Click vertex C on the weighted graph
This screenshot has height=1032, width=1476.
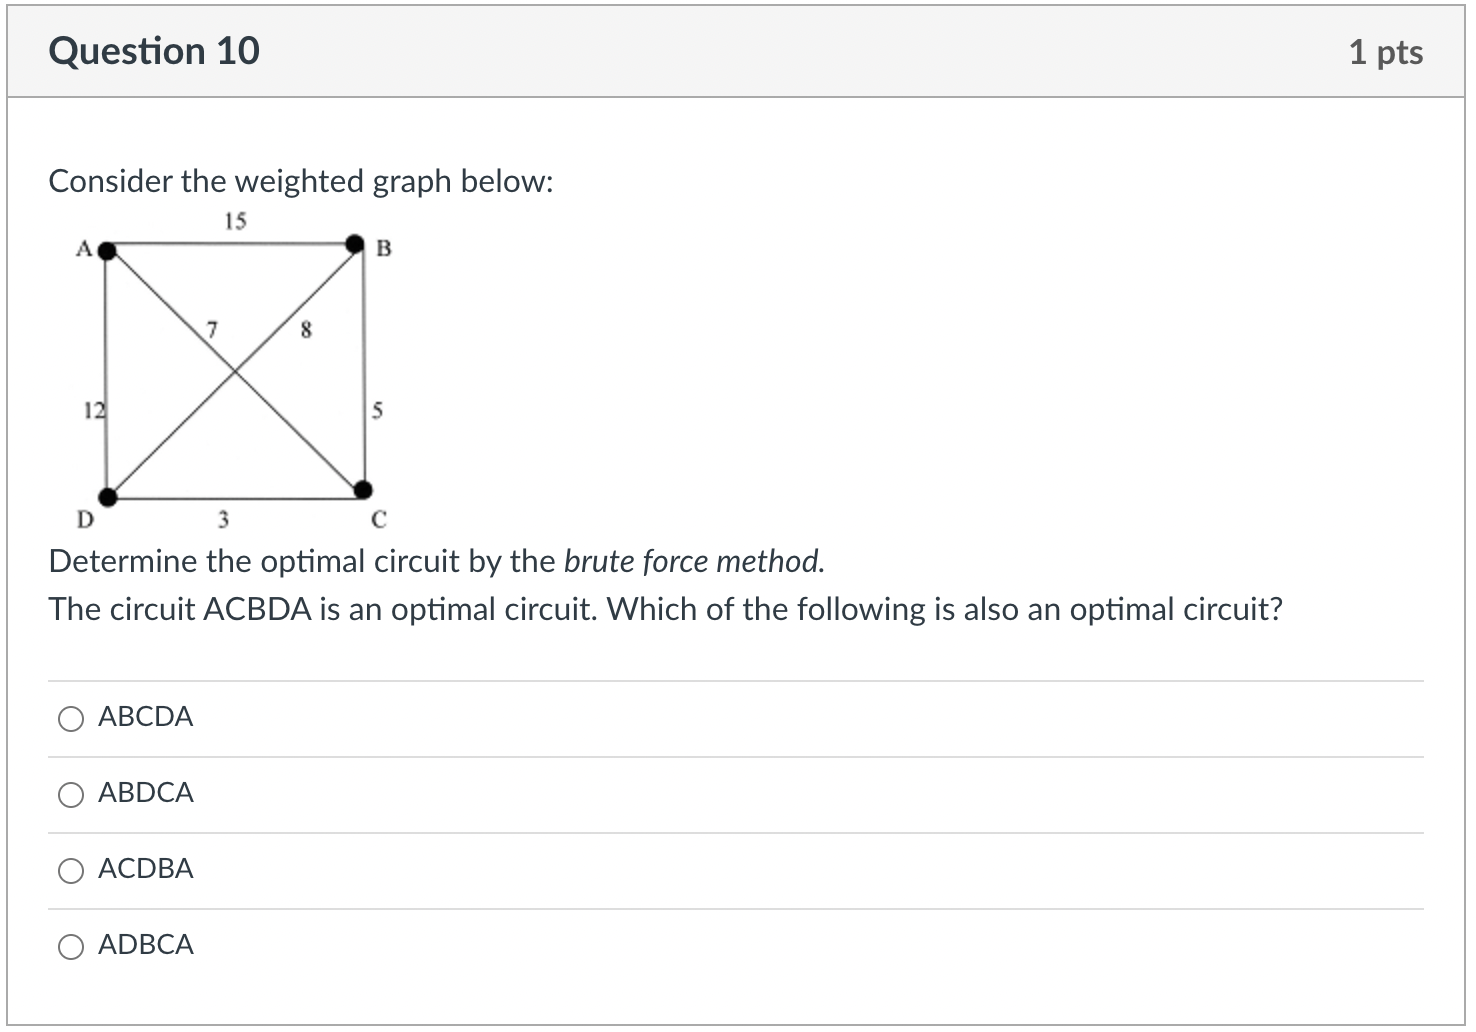click(362, 490)
